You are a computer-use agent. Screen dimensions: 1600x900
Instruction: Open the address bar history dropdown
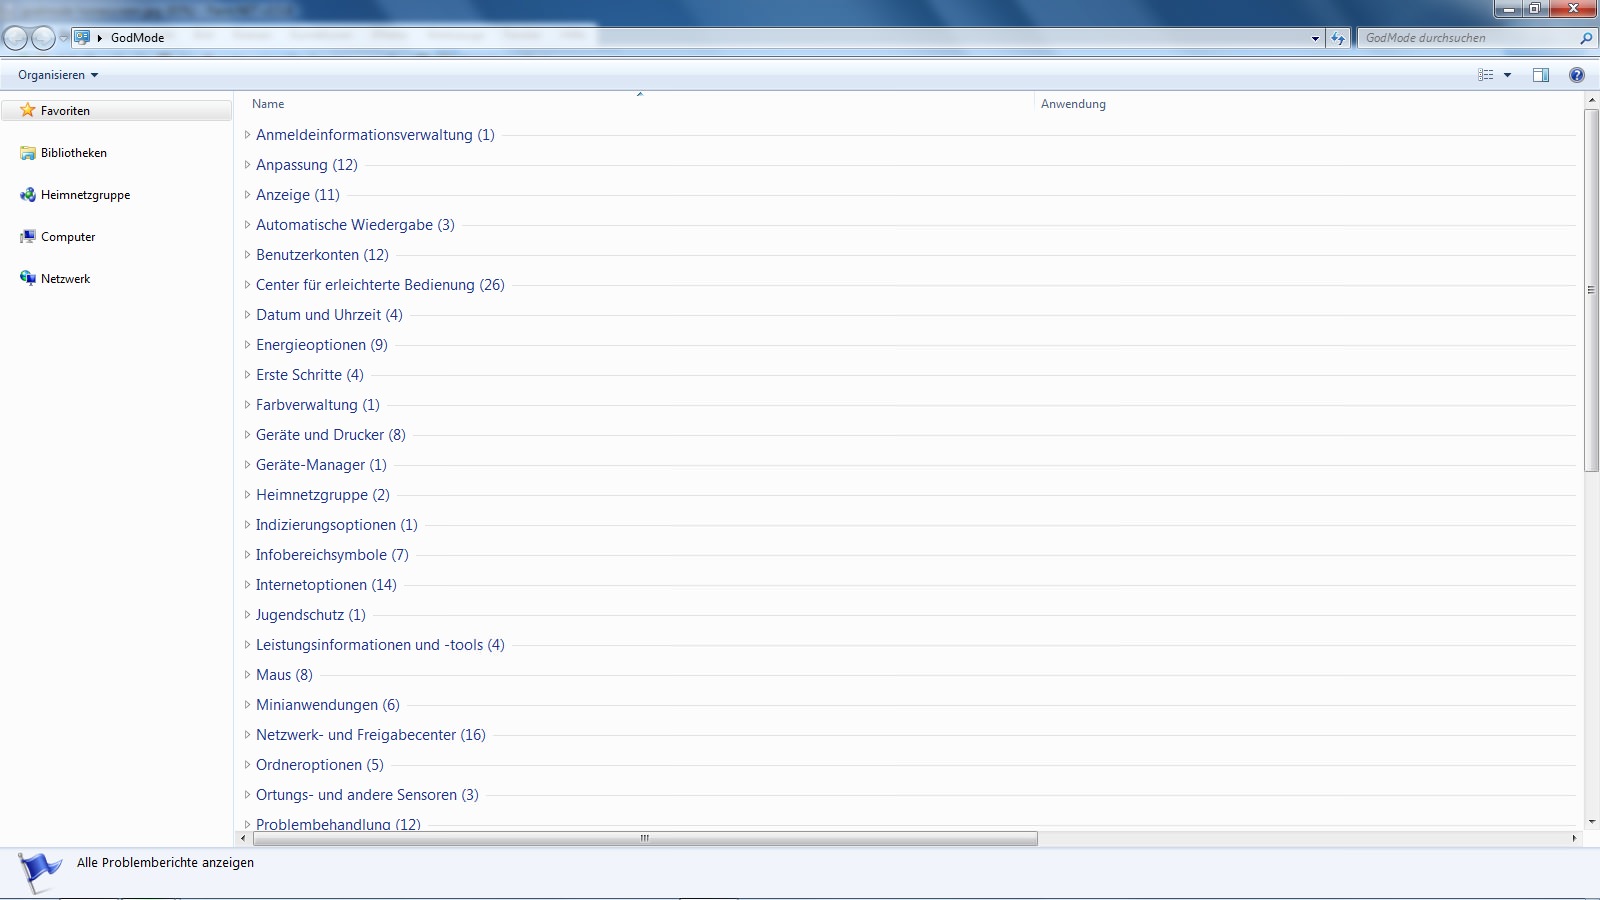(x=1315, y=38)
